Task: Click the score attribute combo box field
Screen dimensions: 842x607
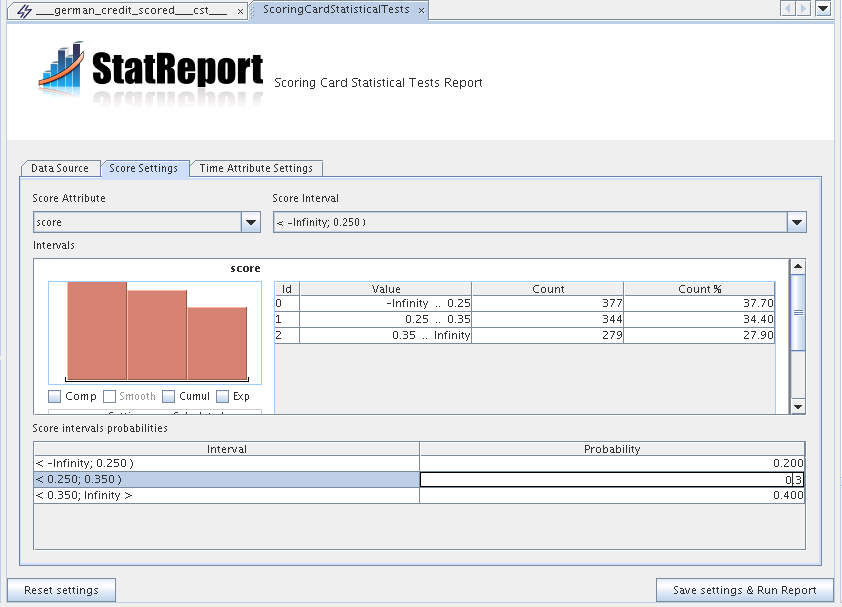Action: coord(137,222)
